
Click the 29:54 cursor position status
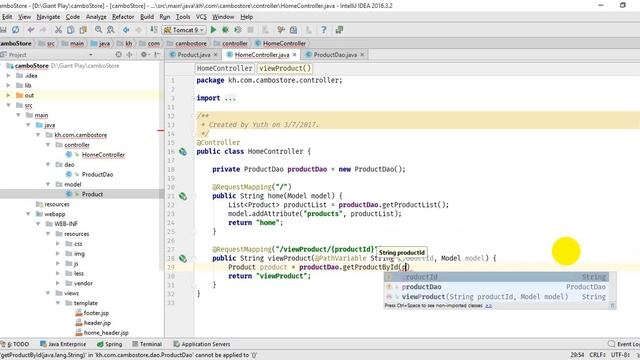[577, 355]
